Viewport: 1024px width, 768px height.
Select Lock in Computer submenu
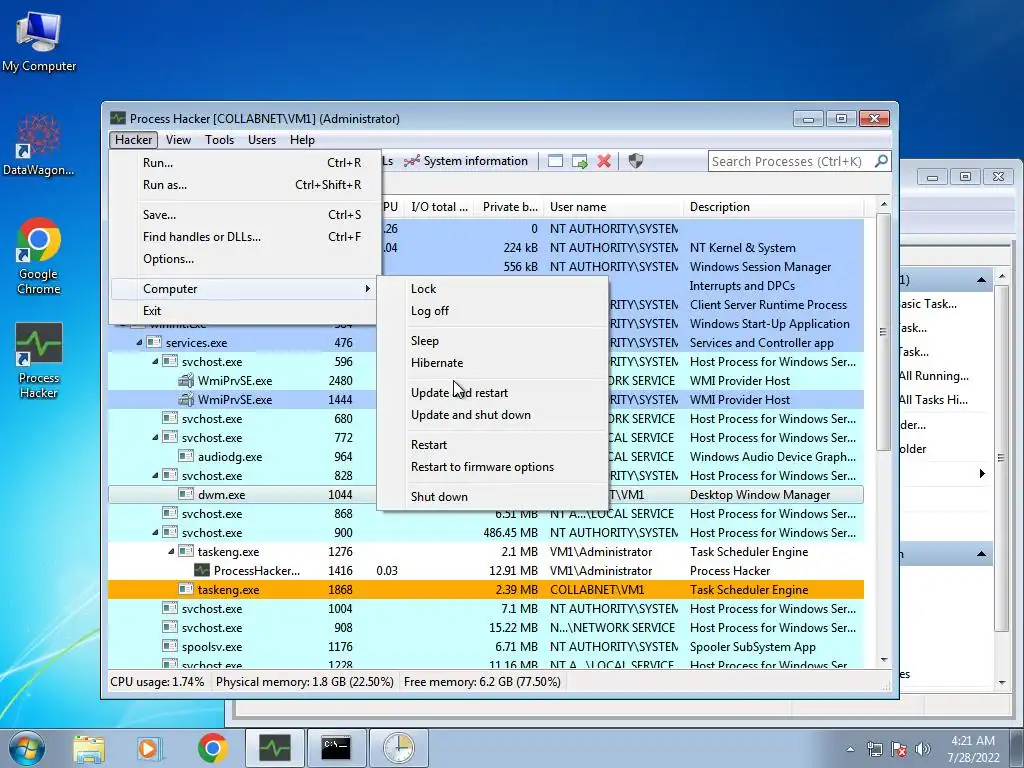coord(493,289)
